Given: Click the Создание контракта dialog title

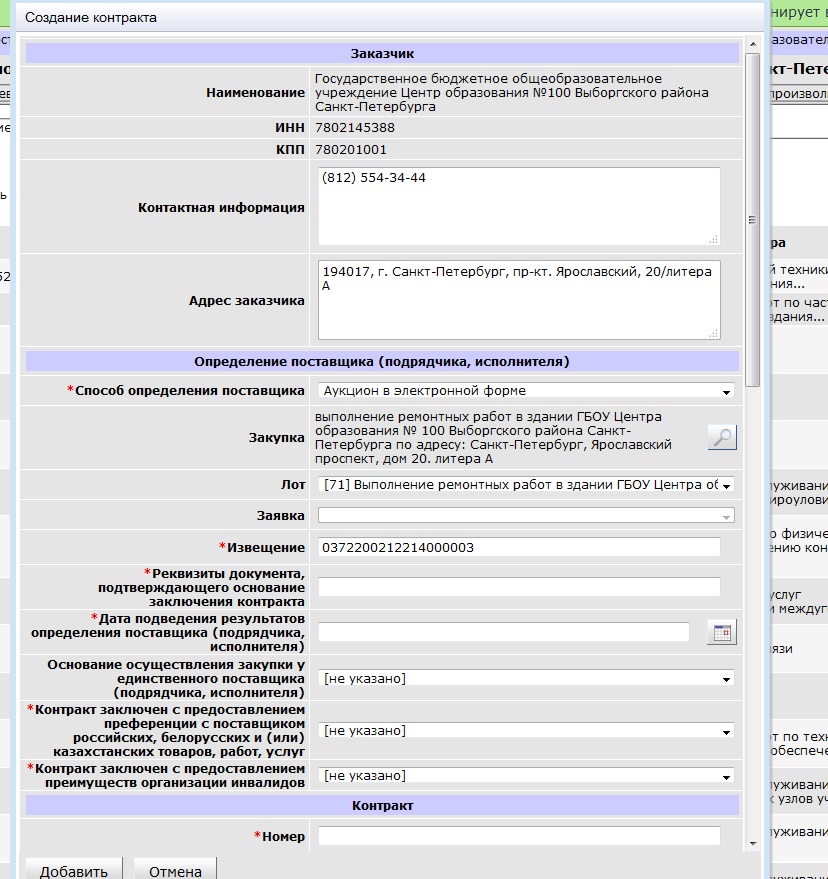Looking at the screenshot, I should pos(91,17).
